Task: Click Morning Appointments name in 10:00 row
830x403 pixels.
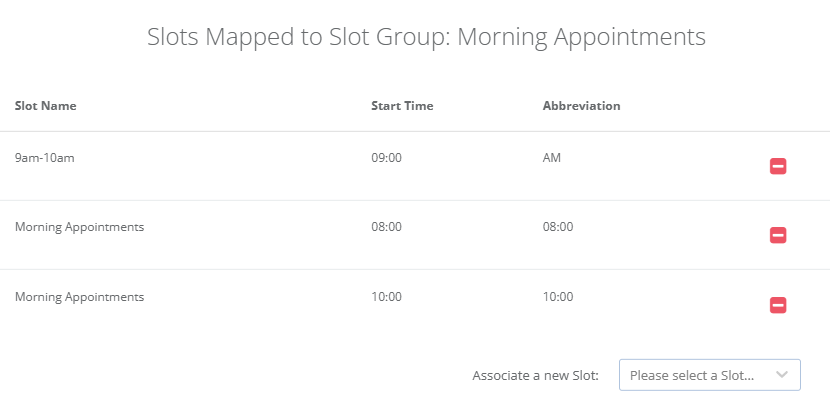Action: pyautogui.click(x=79, y=297)
